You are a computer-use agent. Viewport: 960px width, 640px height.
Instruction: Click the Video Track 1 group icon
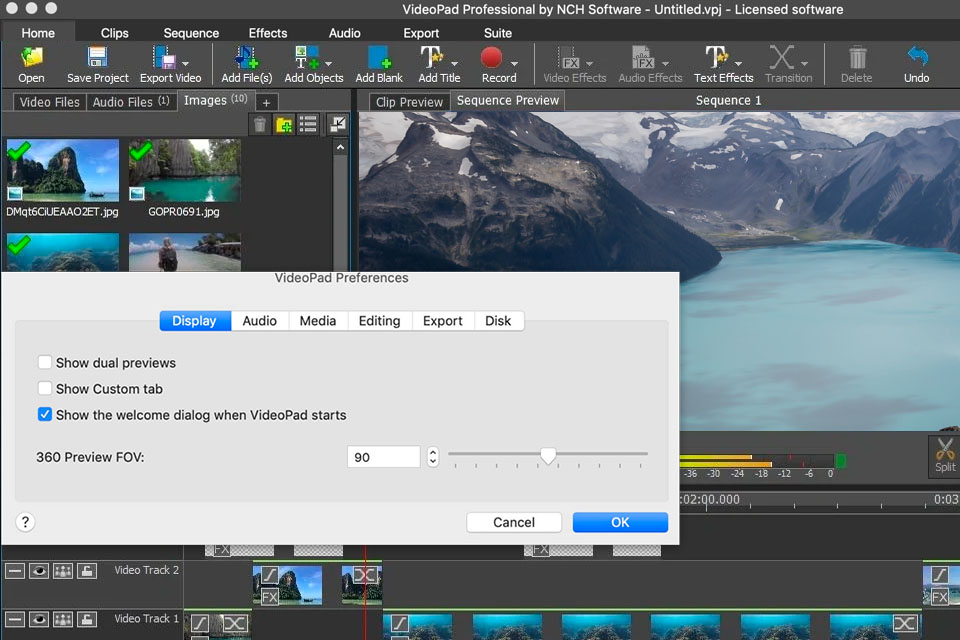63,620
